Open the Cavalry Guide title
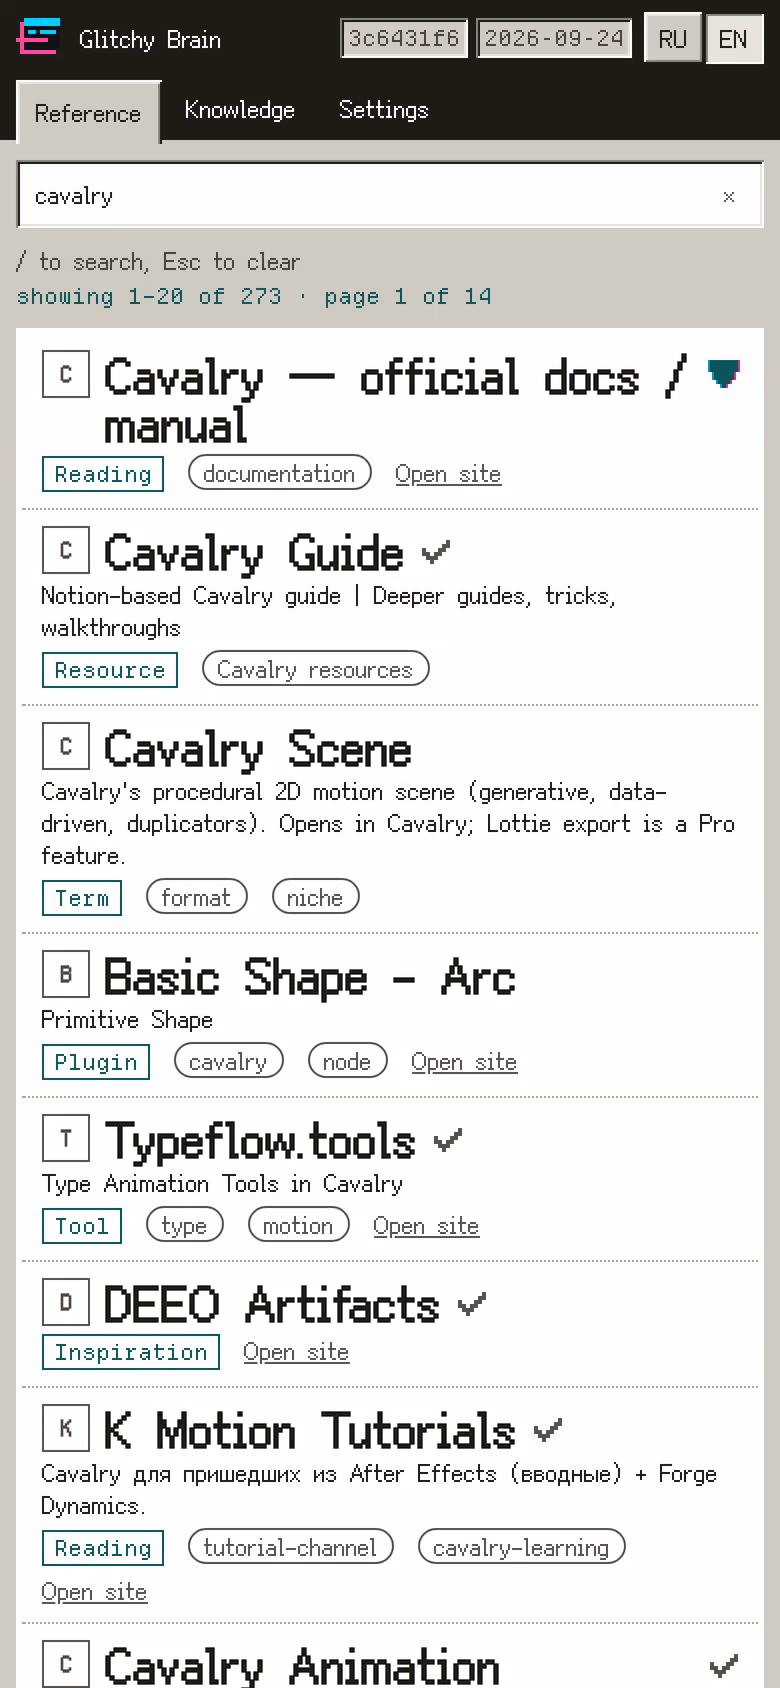The width and height of the screenshot is (780, 1688). pyautogui.click(x=254, y=552)
